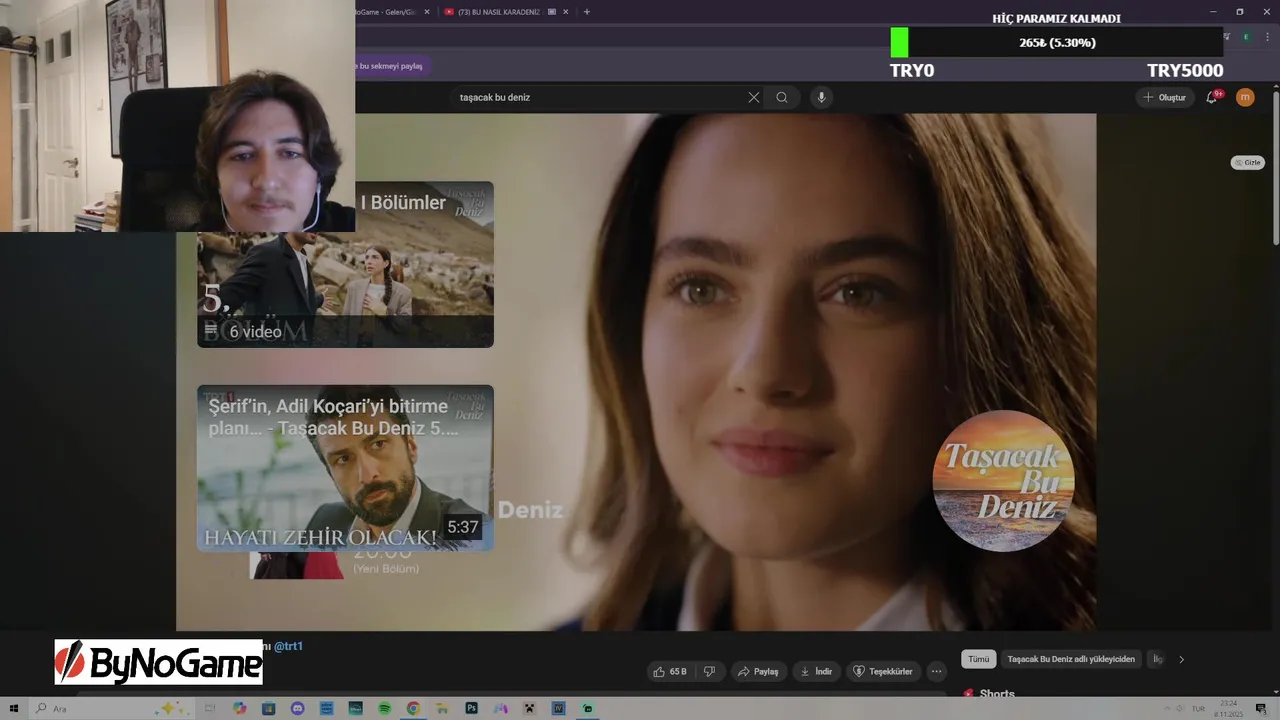Click the Windows taskbar search box

(110, 708)
